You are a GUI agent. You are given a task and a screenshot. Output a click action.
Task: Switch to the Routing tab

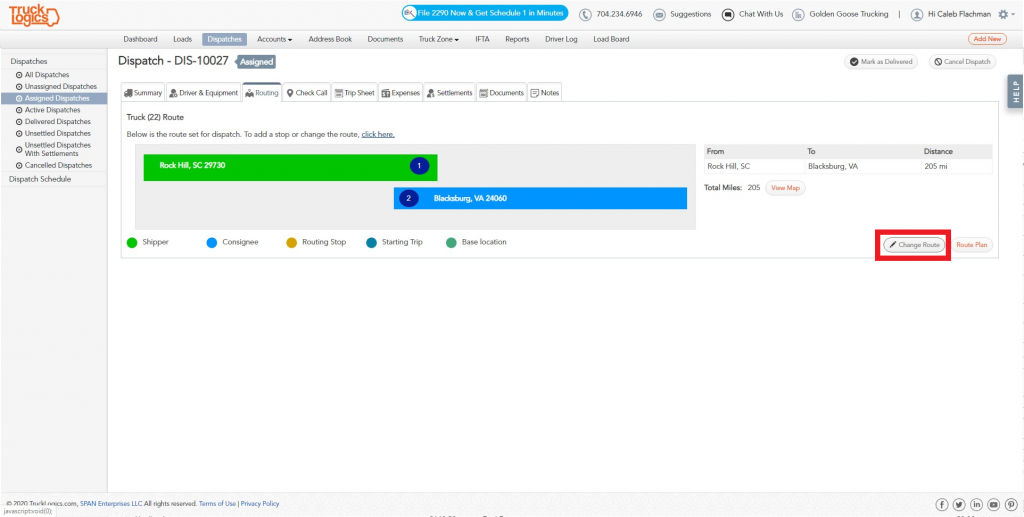pos(262,93)
